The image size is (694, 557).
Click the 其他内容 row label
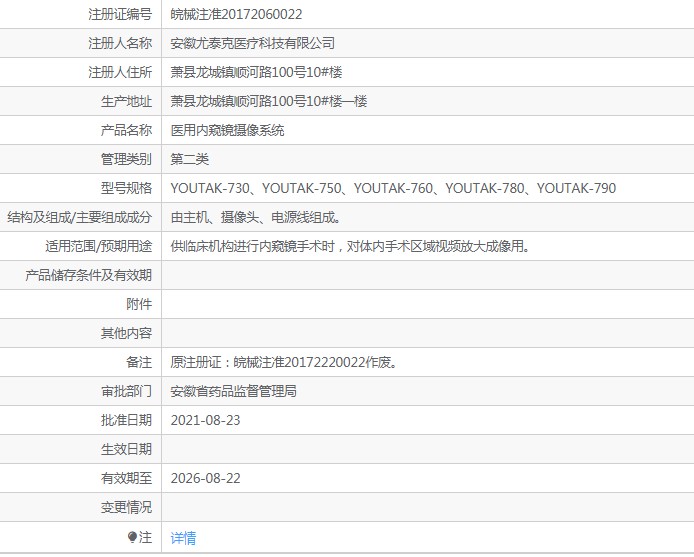click(x=126, y=333)
